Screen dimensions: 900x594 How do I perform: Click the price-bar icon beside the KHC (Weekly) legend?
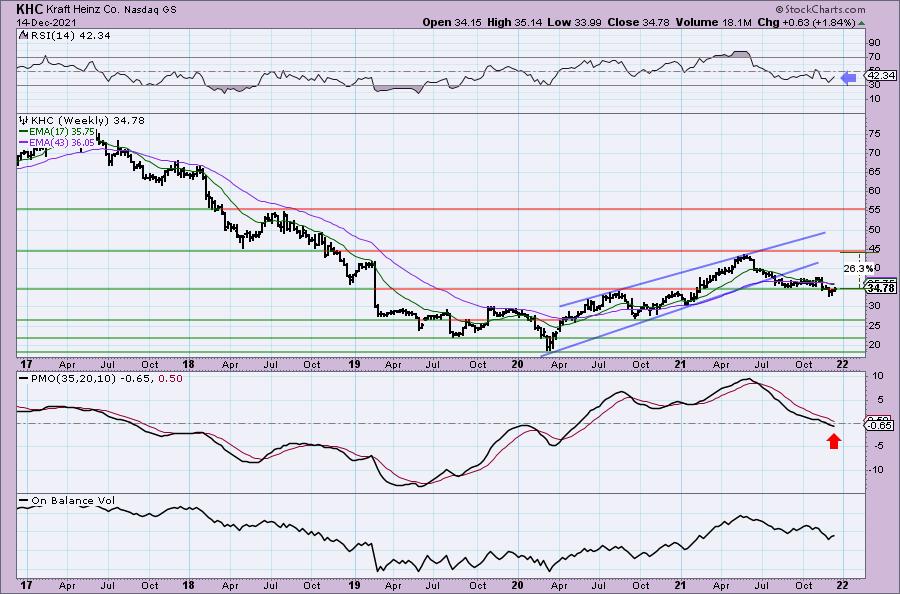24,121
